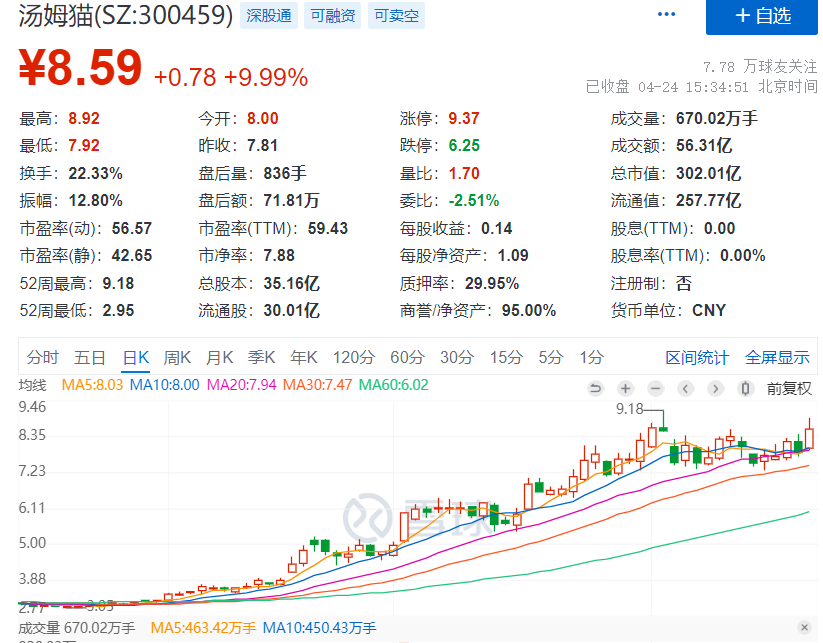Click the 盘后额 value 71.81万
The width and height of the screenshot is (823, 643).
pos(291,201)
